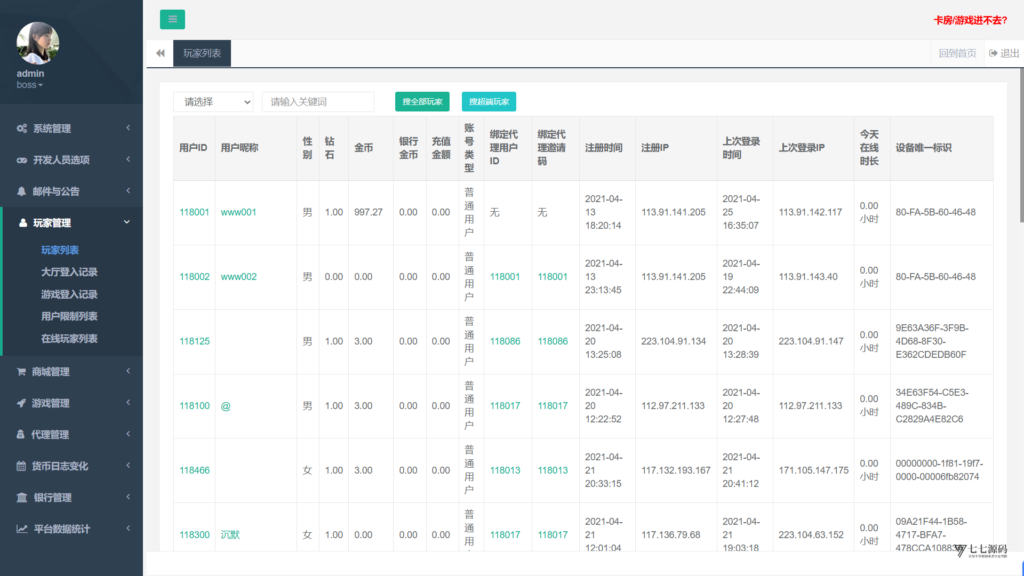Click the 货币日志变化 calendar icon

coord(22,466)
